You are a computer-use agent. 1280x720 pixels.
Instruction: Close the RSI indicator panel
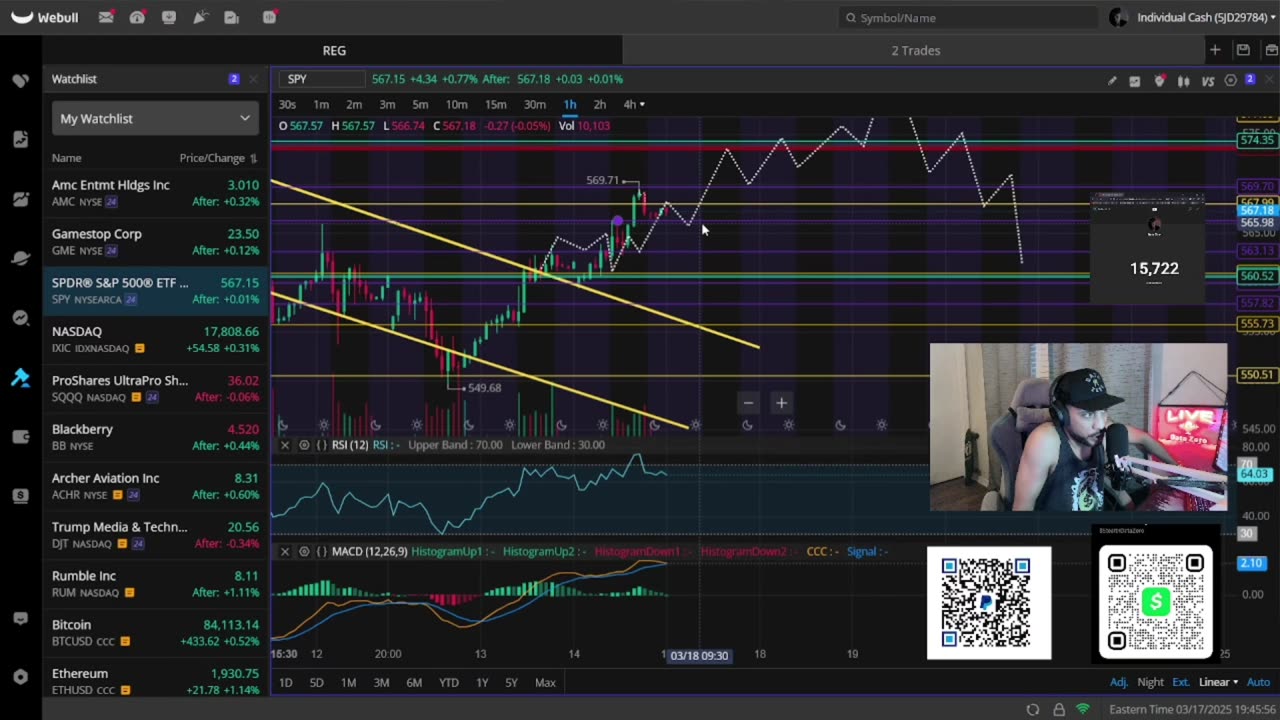point(285,445)
